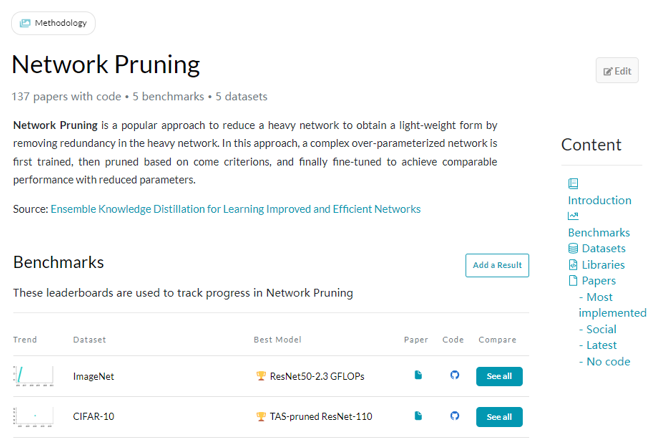This screenshot has width=655, height=439.
Task: Click the Introduction book icon in Content
Action: (573, 184)
